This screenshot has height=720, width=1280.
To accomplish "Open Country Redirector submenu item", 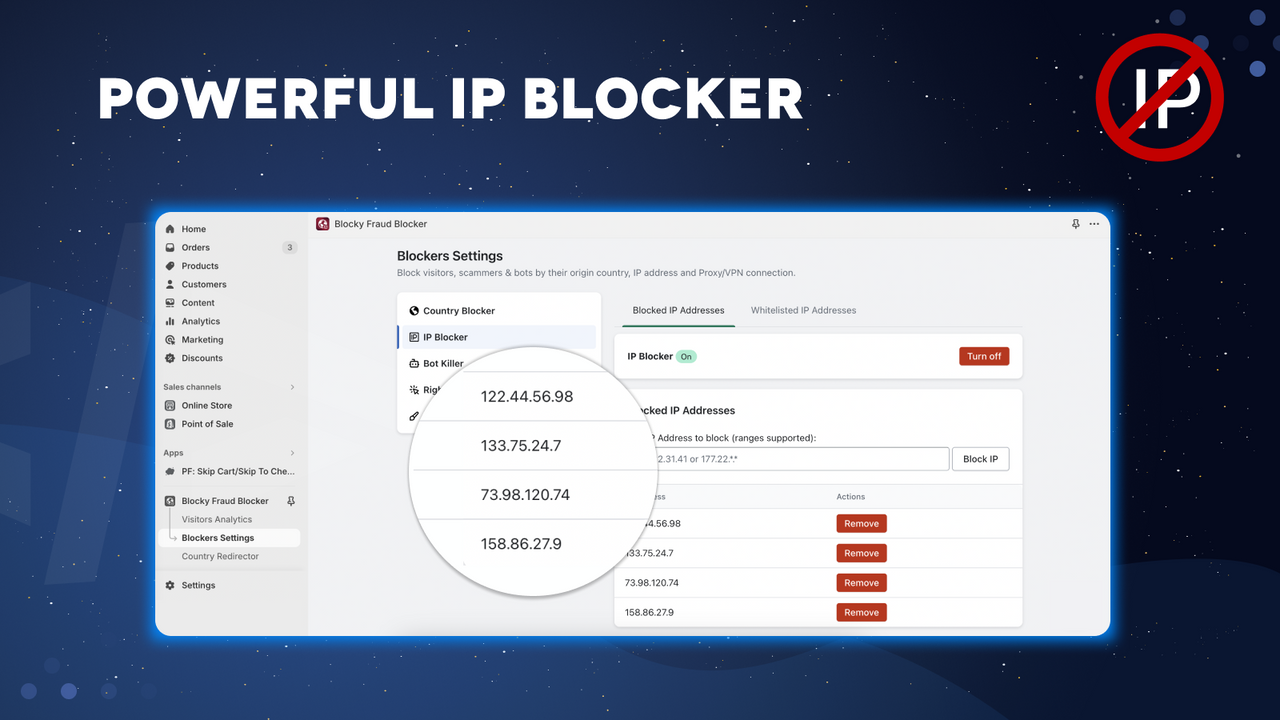I will tap(220, 557).
